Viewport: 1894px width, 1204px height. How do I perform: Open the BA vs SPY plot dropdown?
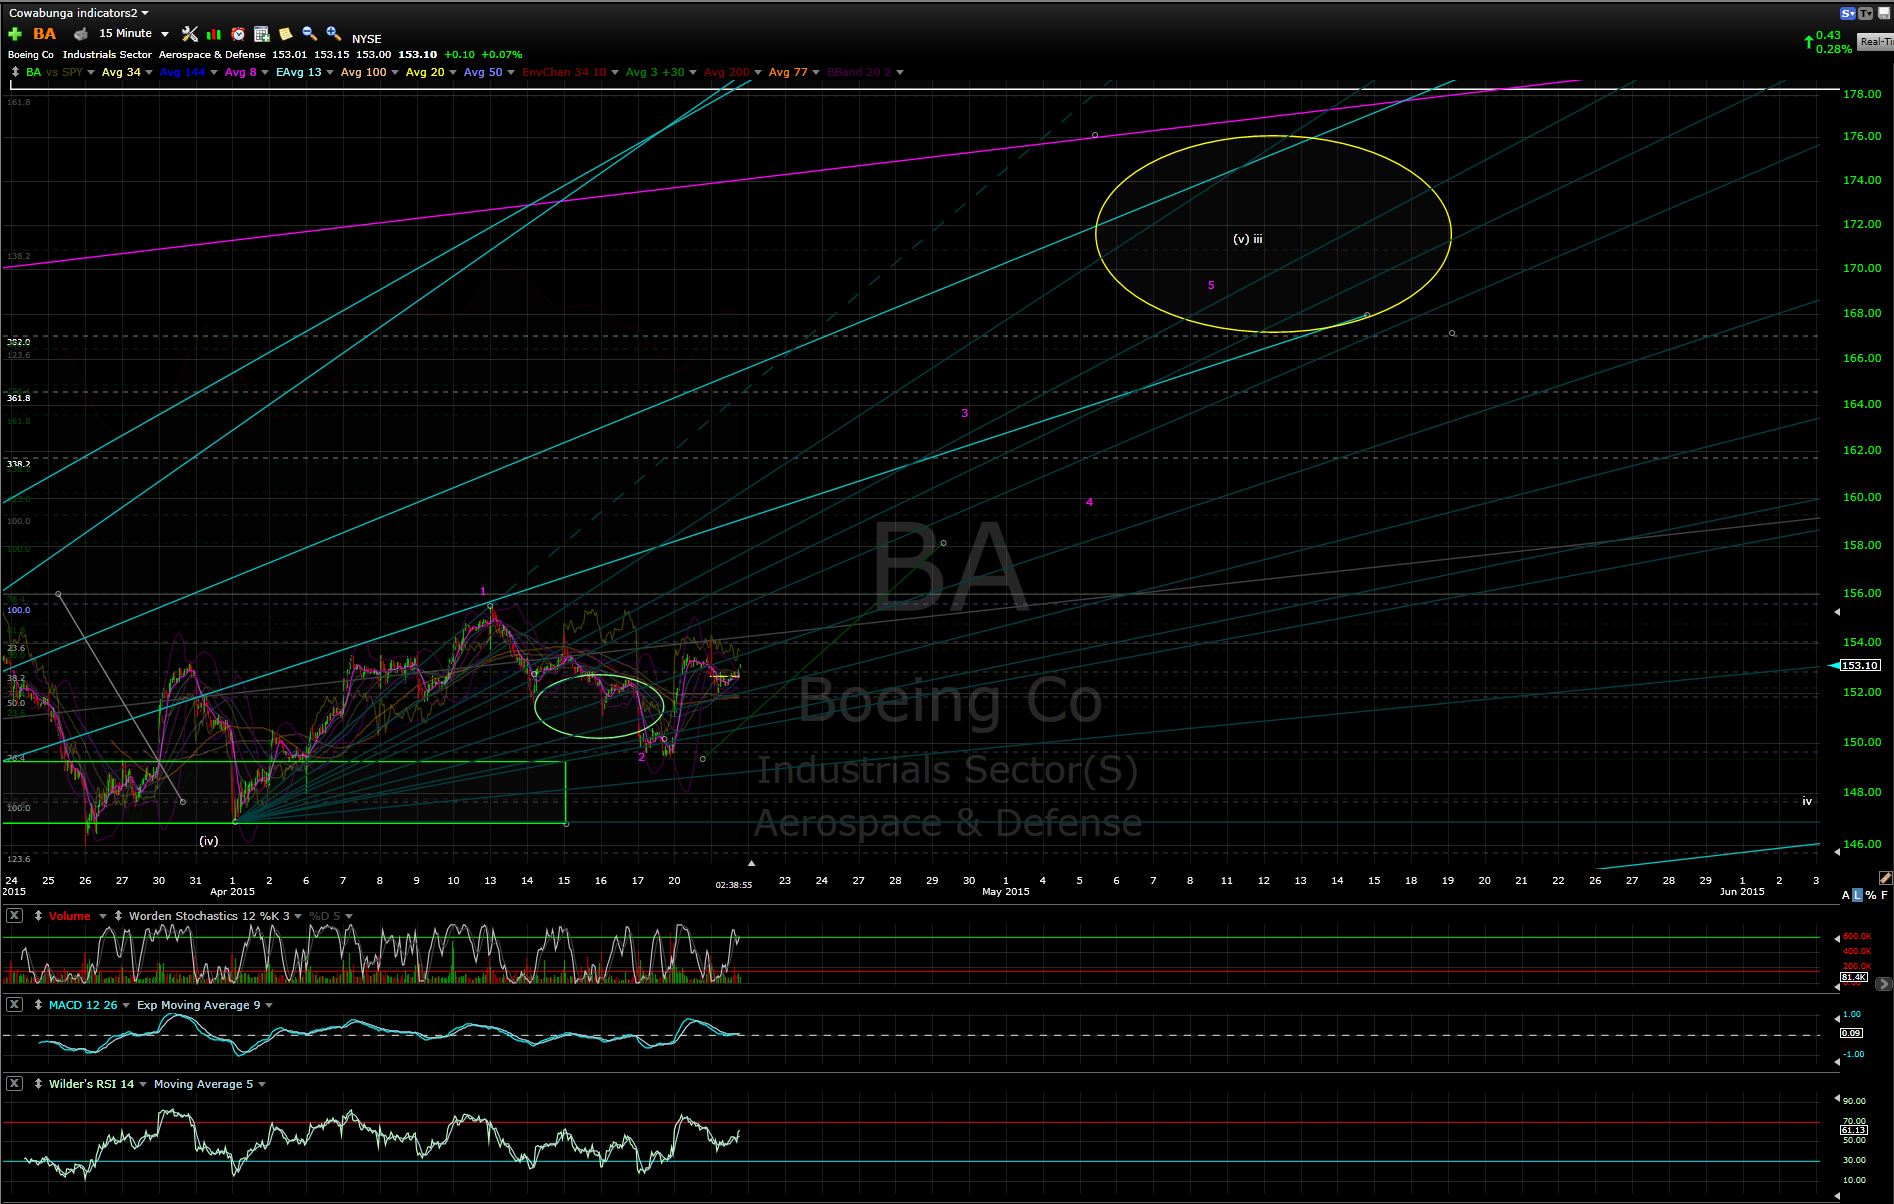point(92,72)
